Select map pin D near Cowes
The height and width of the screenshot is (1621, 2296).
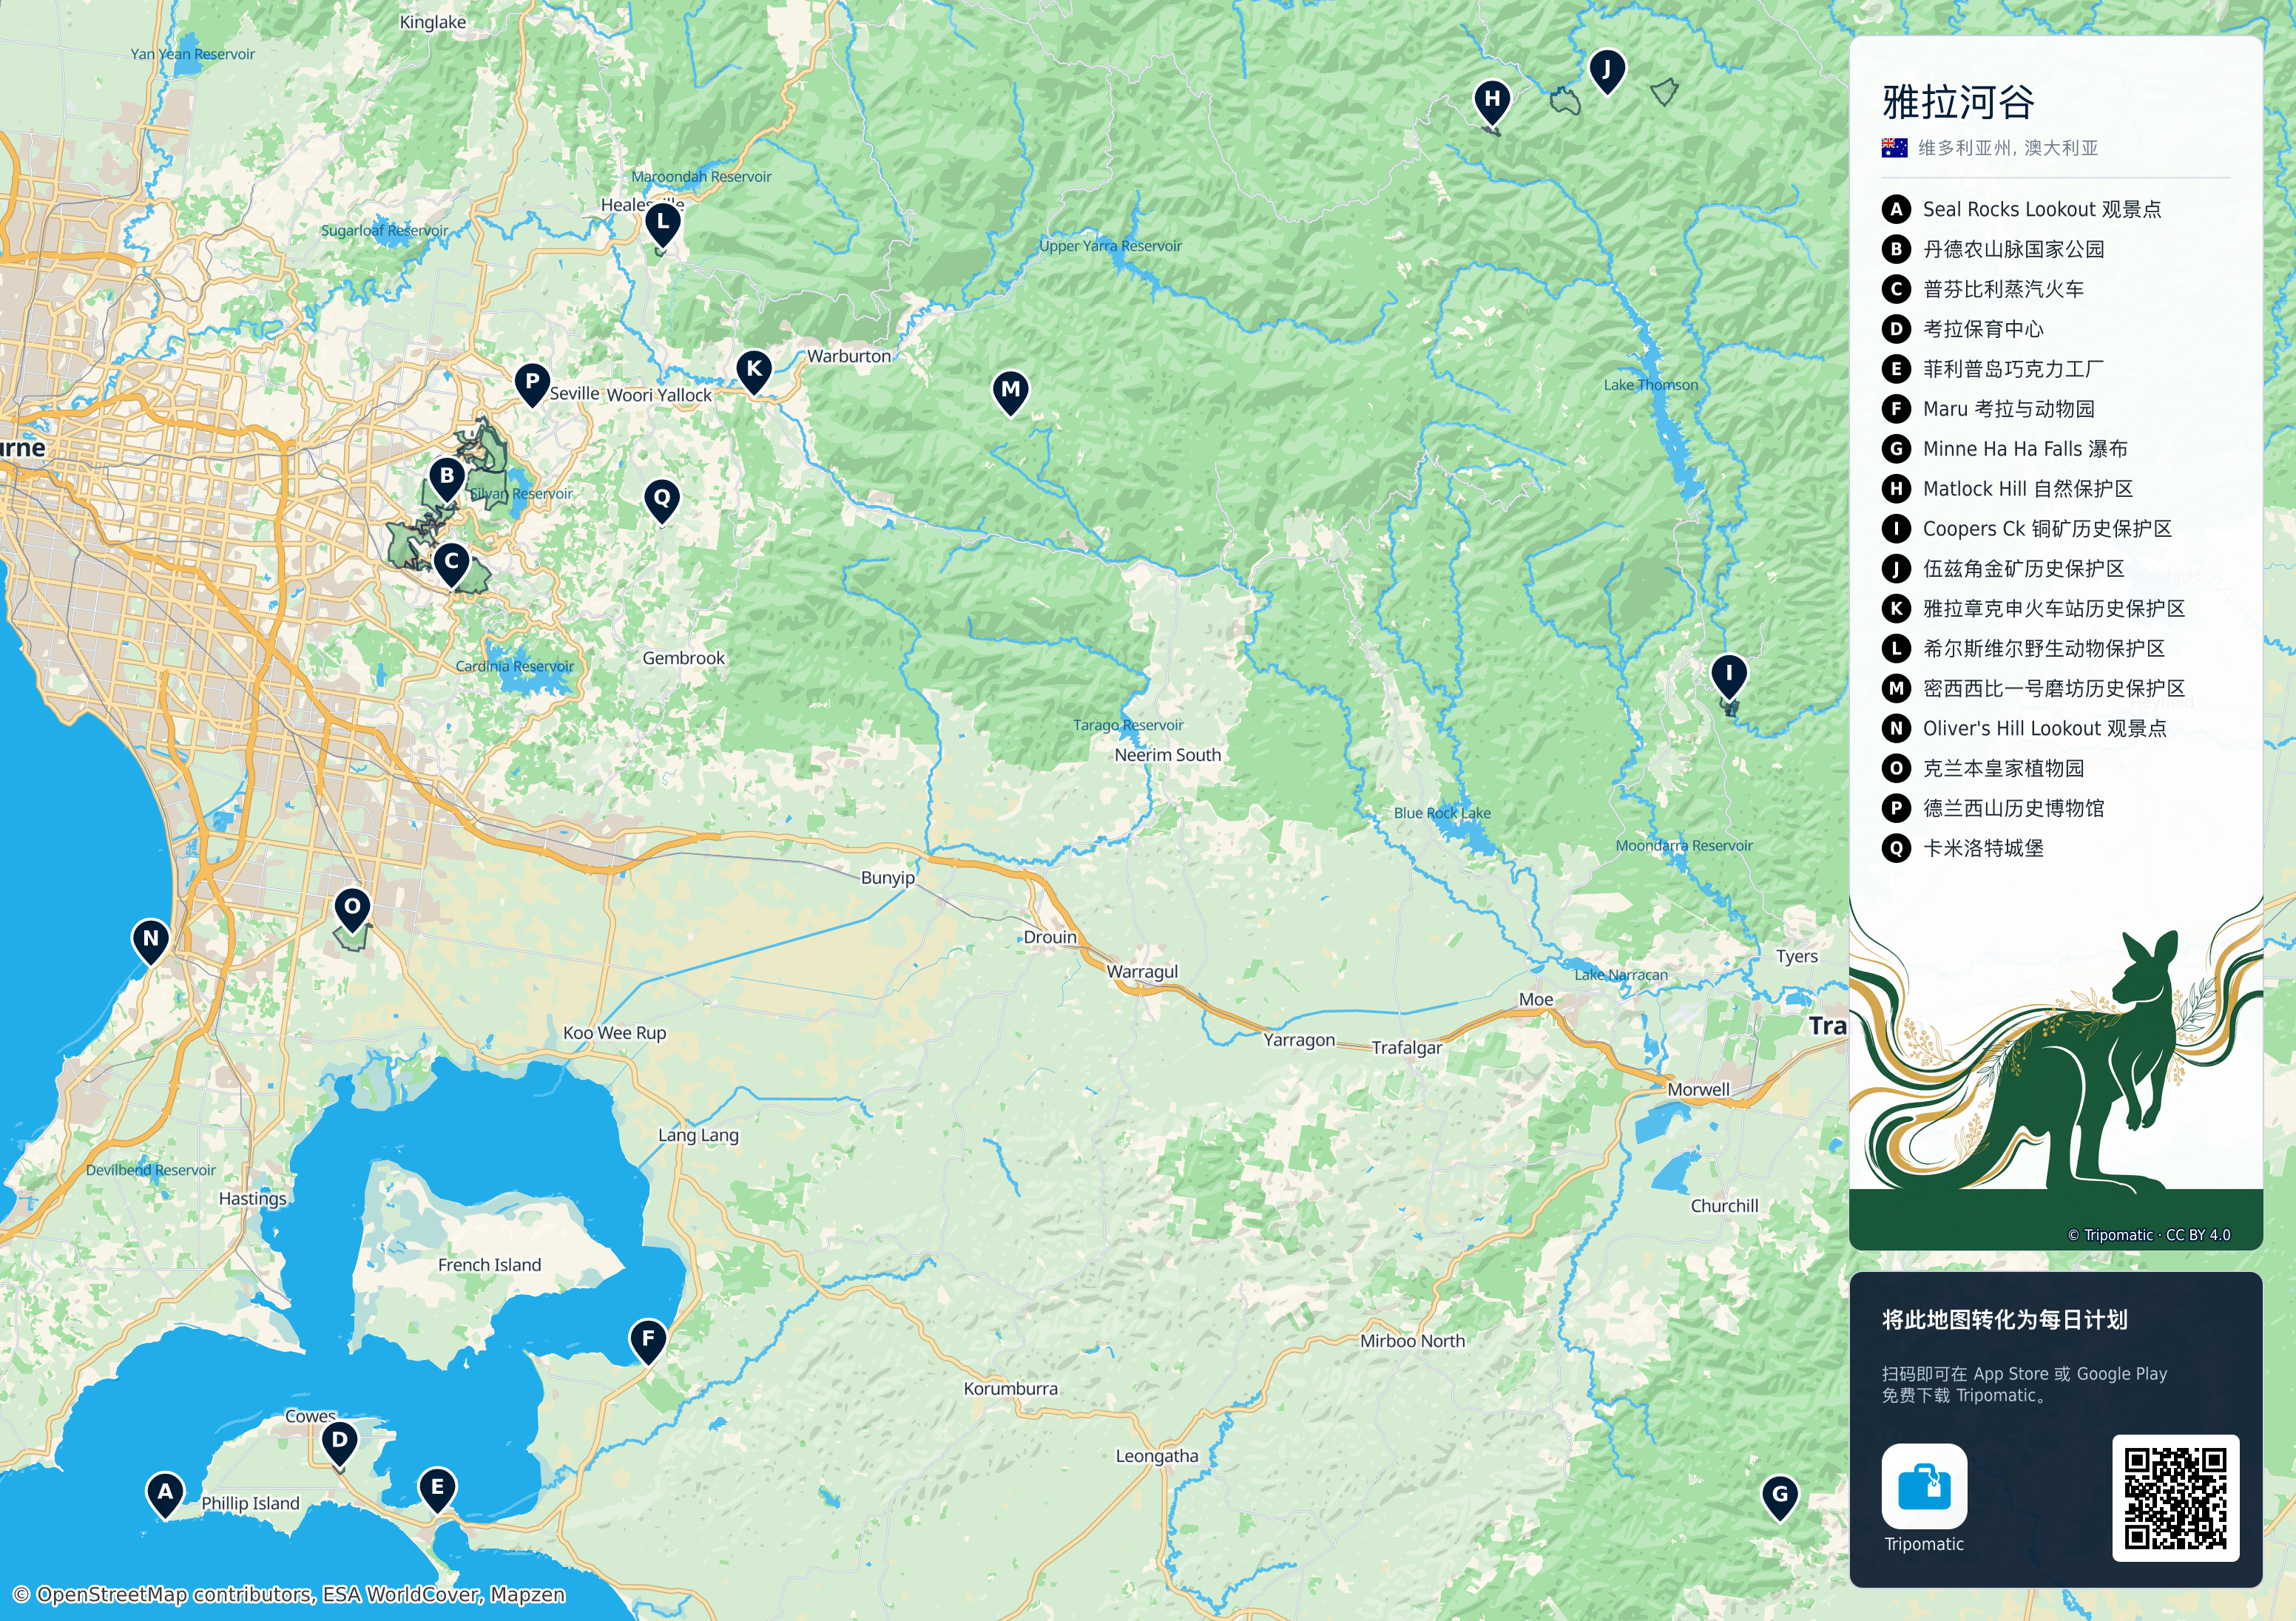coord(340,1443)
